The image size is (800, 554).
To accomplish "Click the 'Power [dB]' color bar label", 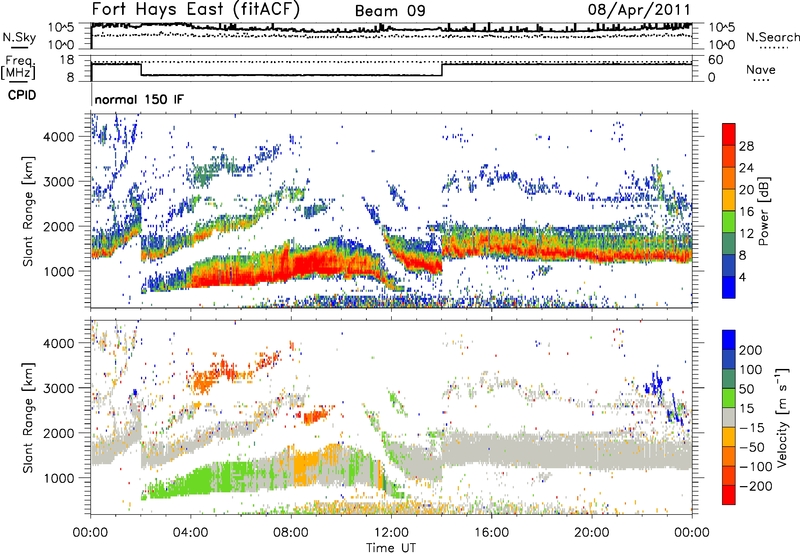I will 763,211.
